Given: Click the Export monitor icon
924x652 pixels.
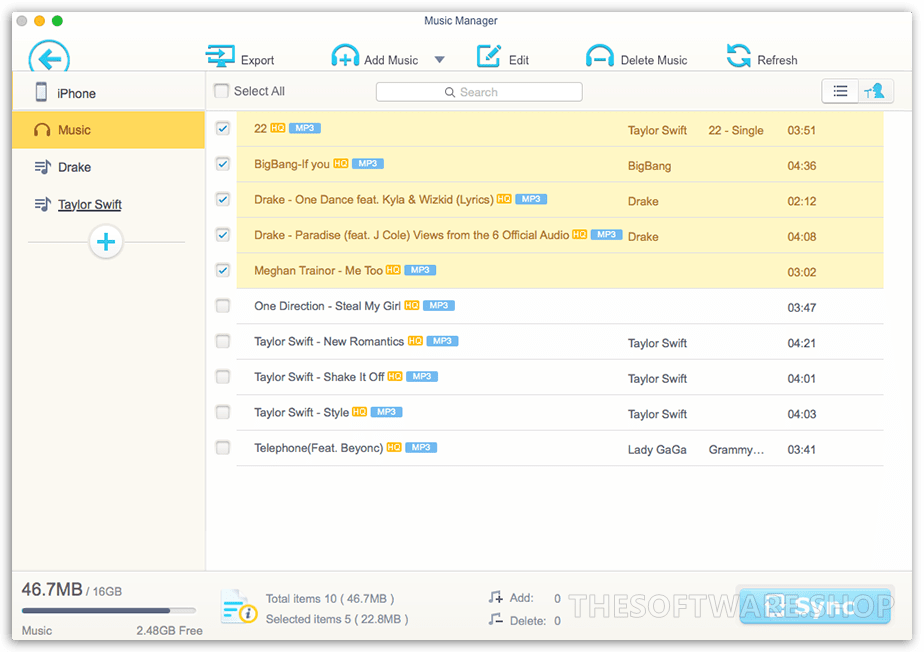Looking at the screenshot, I should pyautogui.click(x=220, y=57).
